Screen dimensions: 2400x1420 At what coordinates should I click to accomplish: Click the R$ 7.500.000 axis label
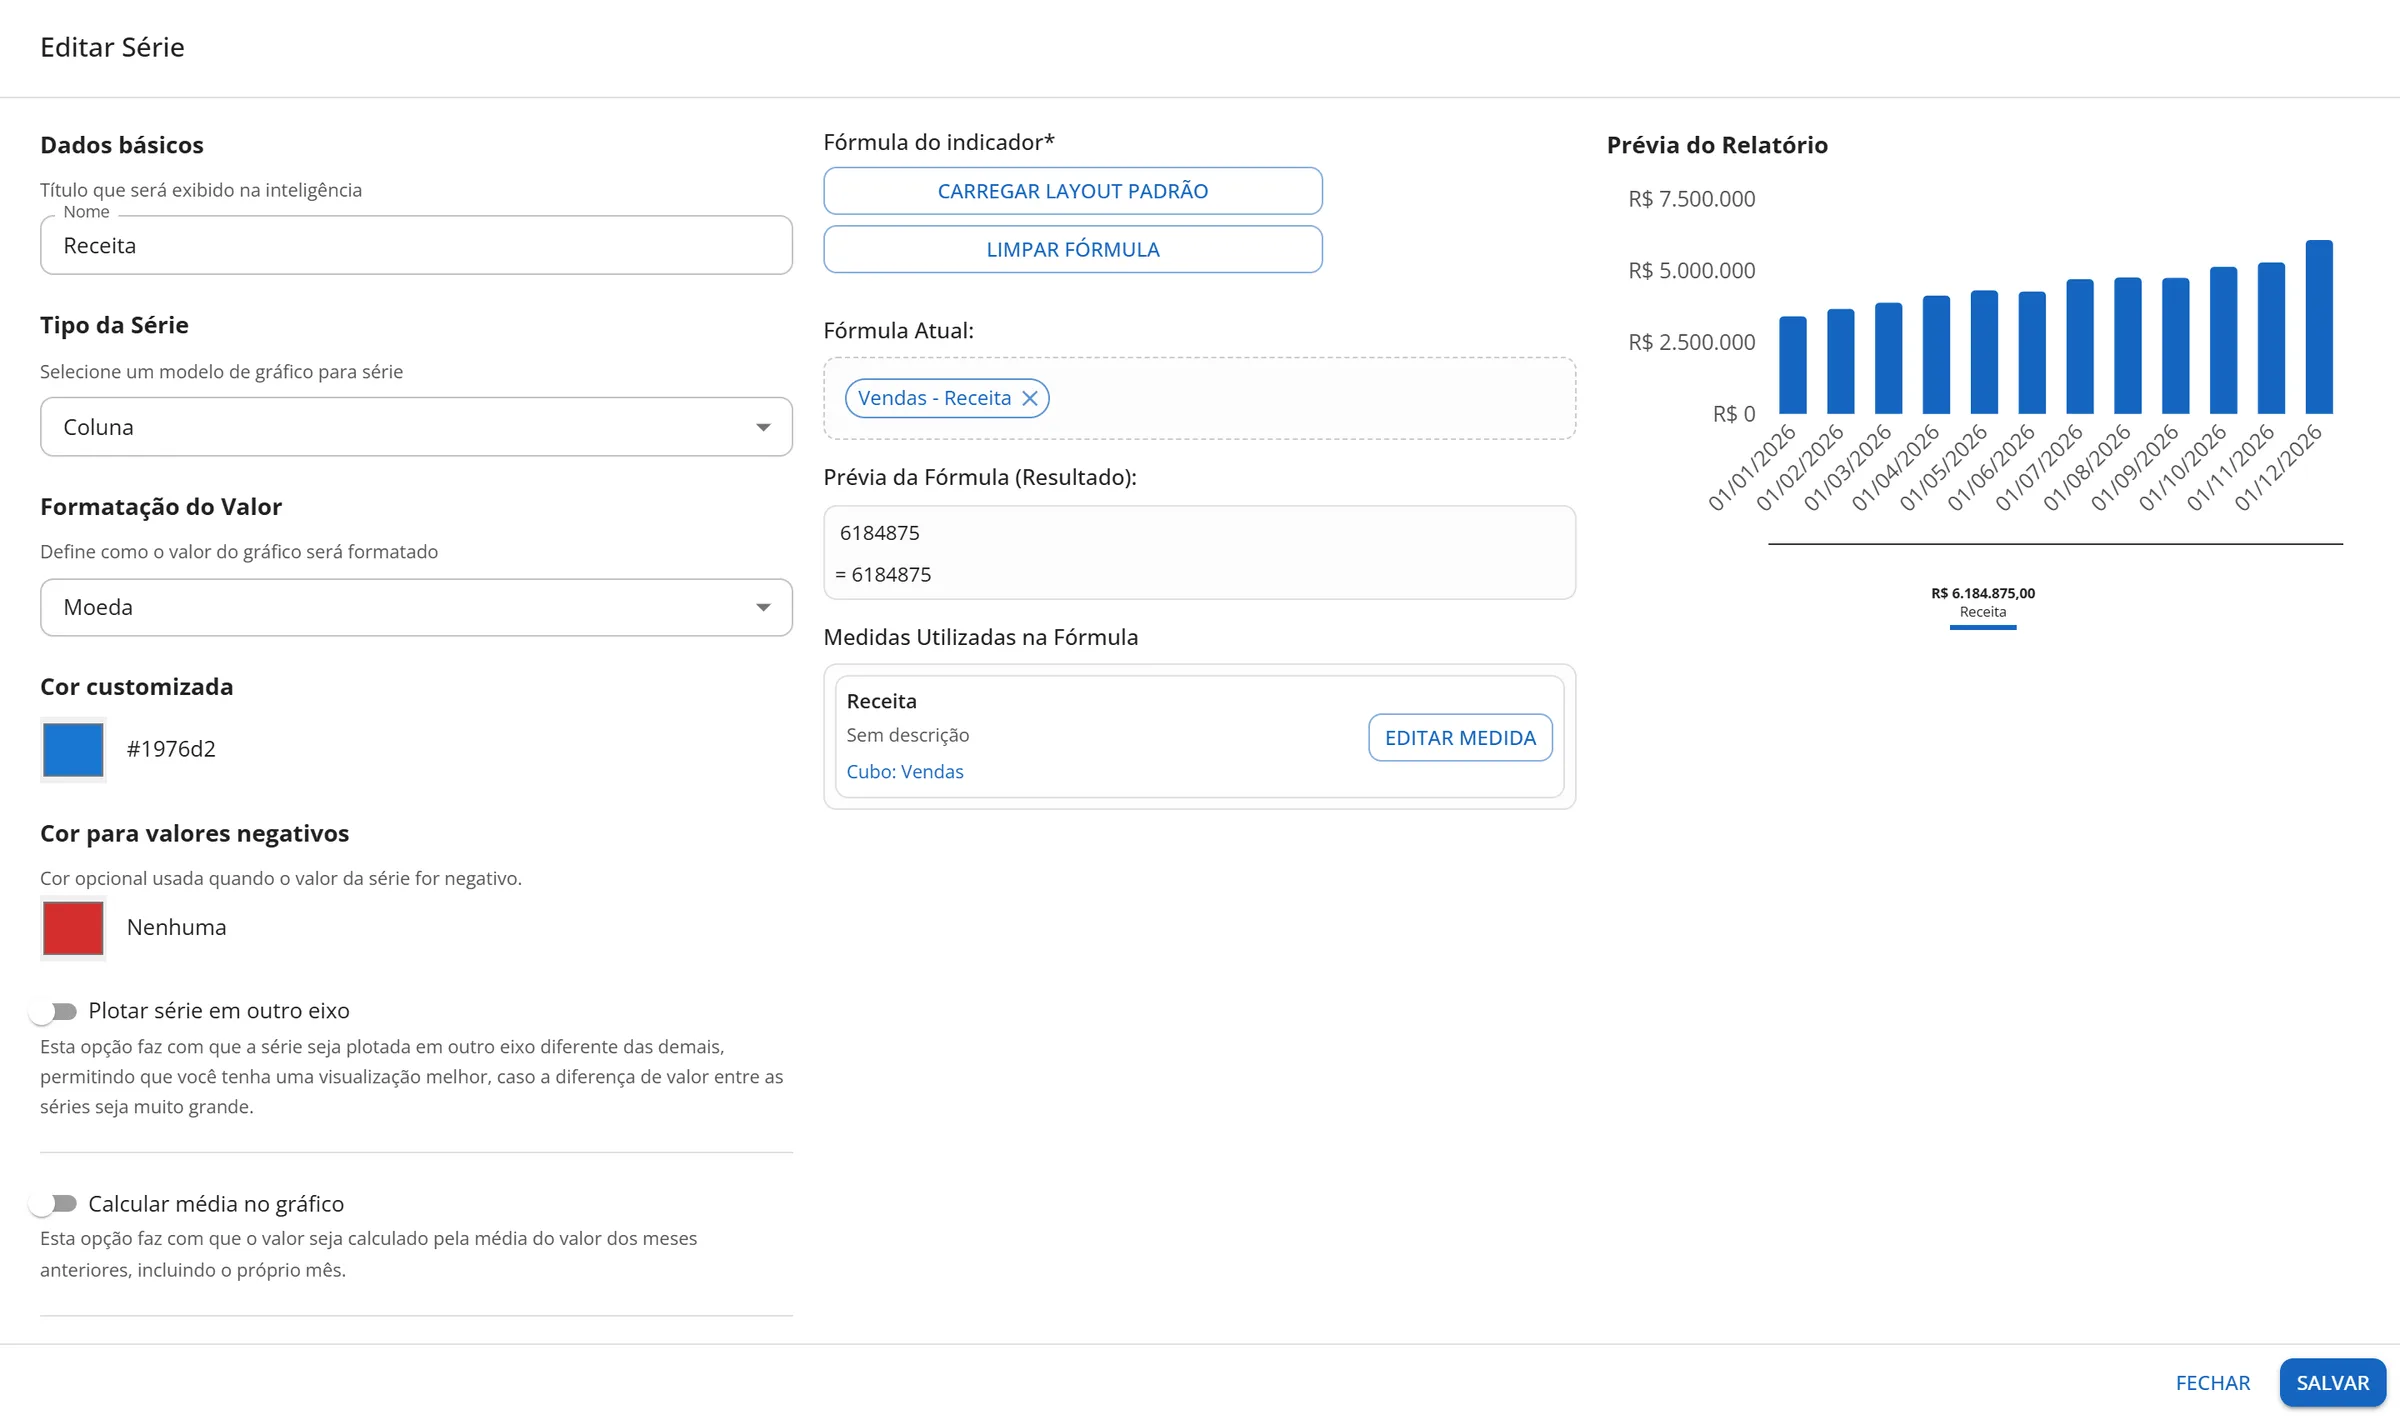tap(1691, 199)
